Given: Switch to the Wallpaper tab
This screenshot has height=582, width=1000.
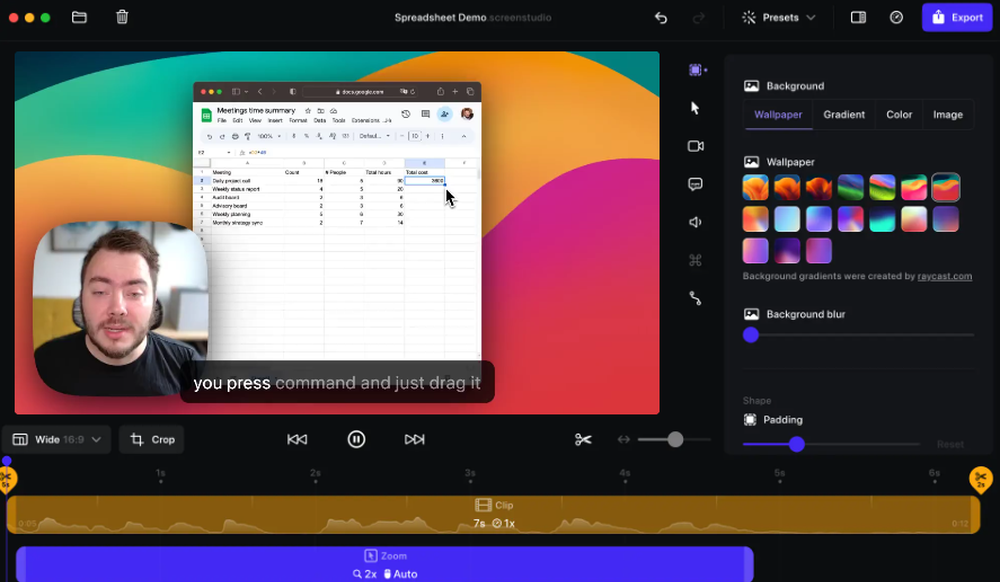Looking at the screenshot, I should [x=778, y=115].
